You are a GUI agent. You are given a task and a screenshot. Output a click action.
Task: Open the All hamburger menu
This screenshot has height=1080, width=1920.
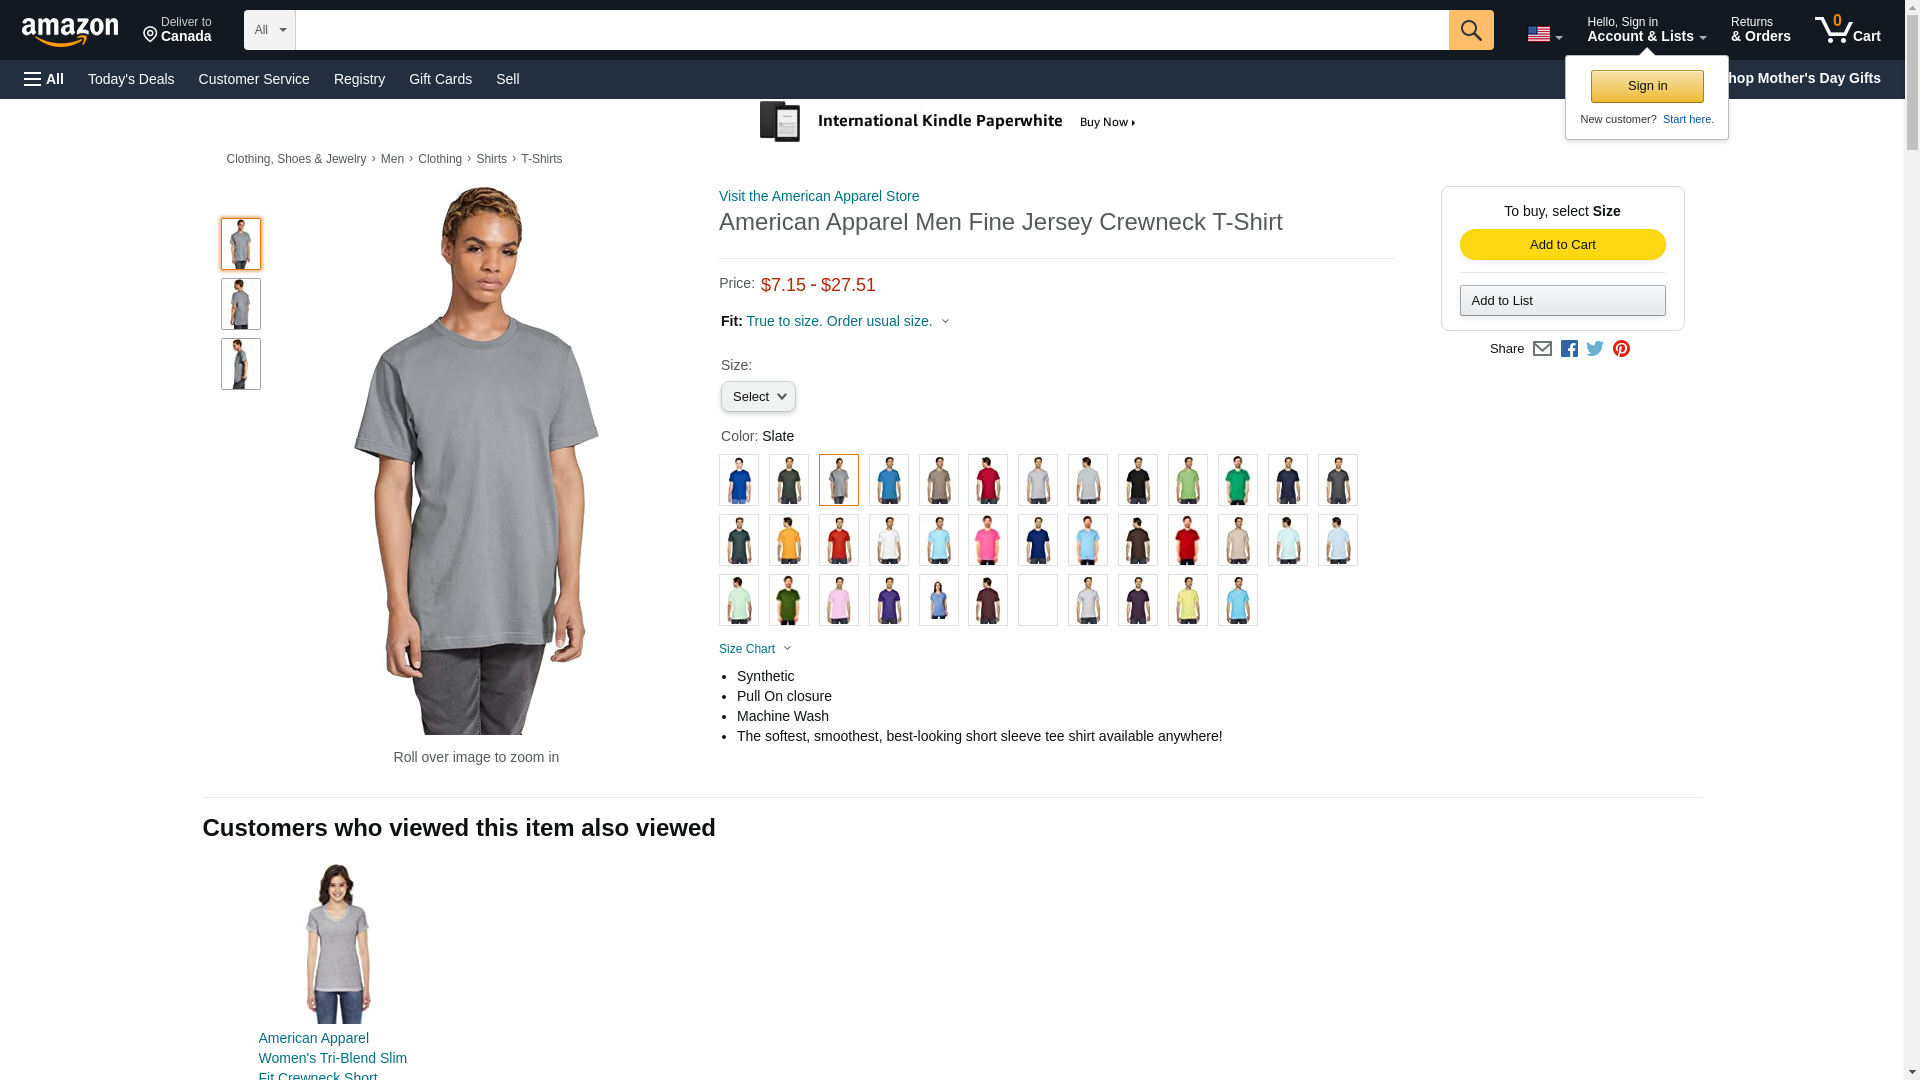[44, 79]
